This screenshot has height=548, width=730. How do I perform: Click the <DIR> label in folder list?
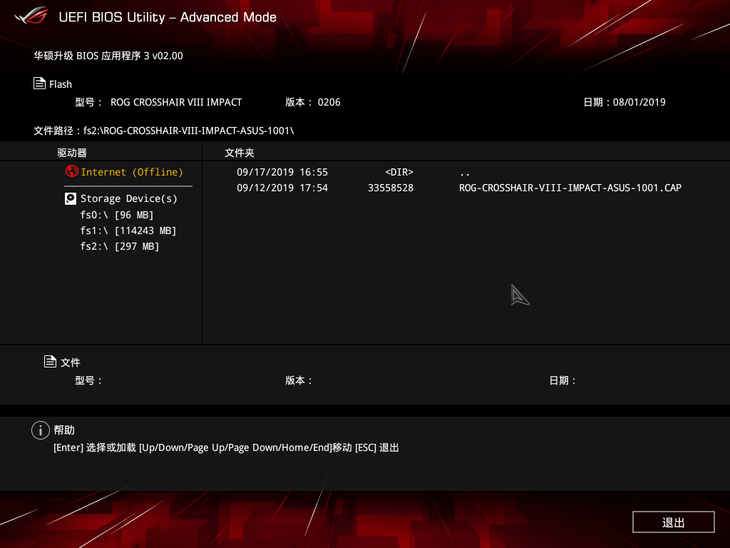click(399, 172)
